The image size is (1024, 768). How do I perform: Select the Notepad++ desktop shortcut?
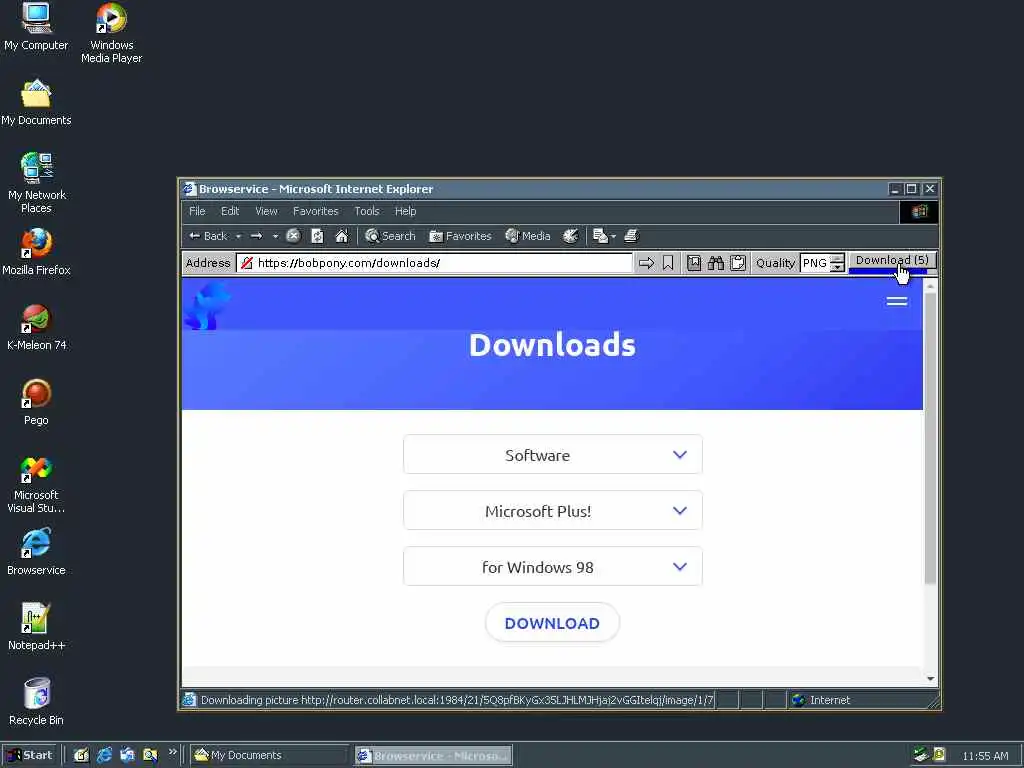coord(36,627)
